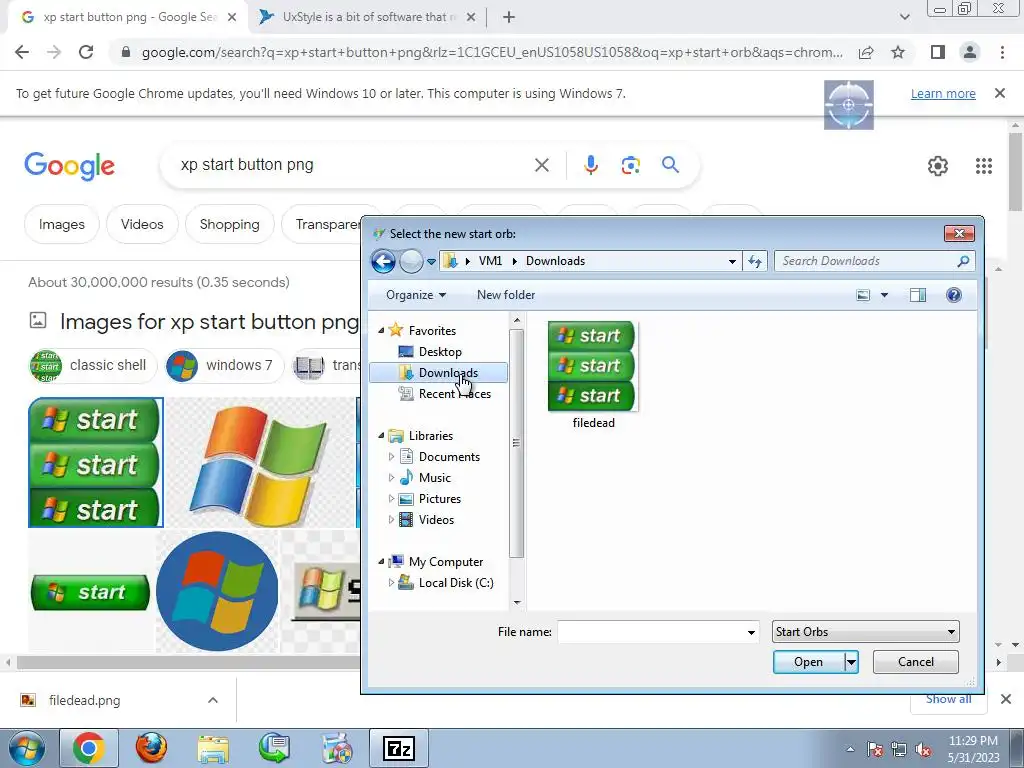The image size is (1024, 768).
Task: Reload the Google search page
Action: [x=86, y=53]
